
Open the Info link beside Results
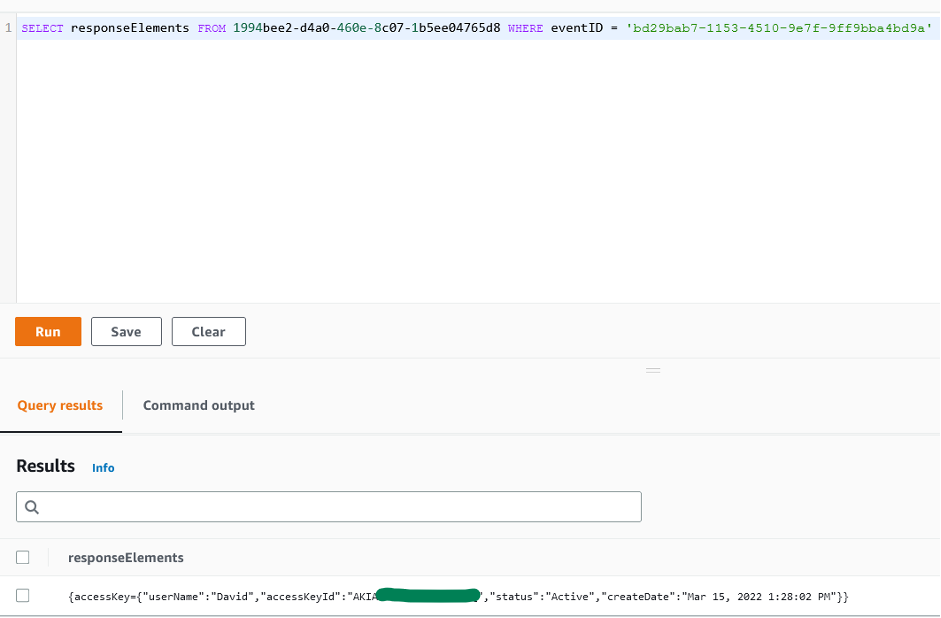tap(103, 467)
